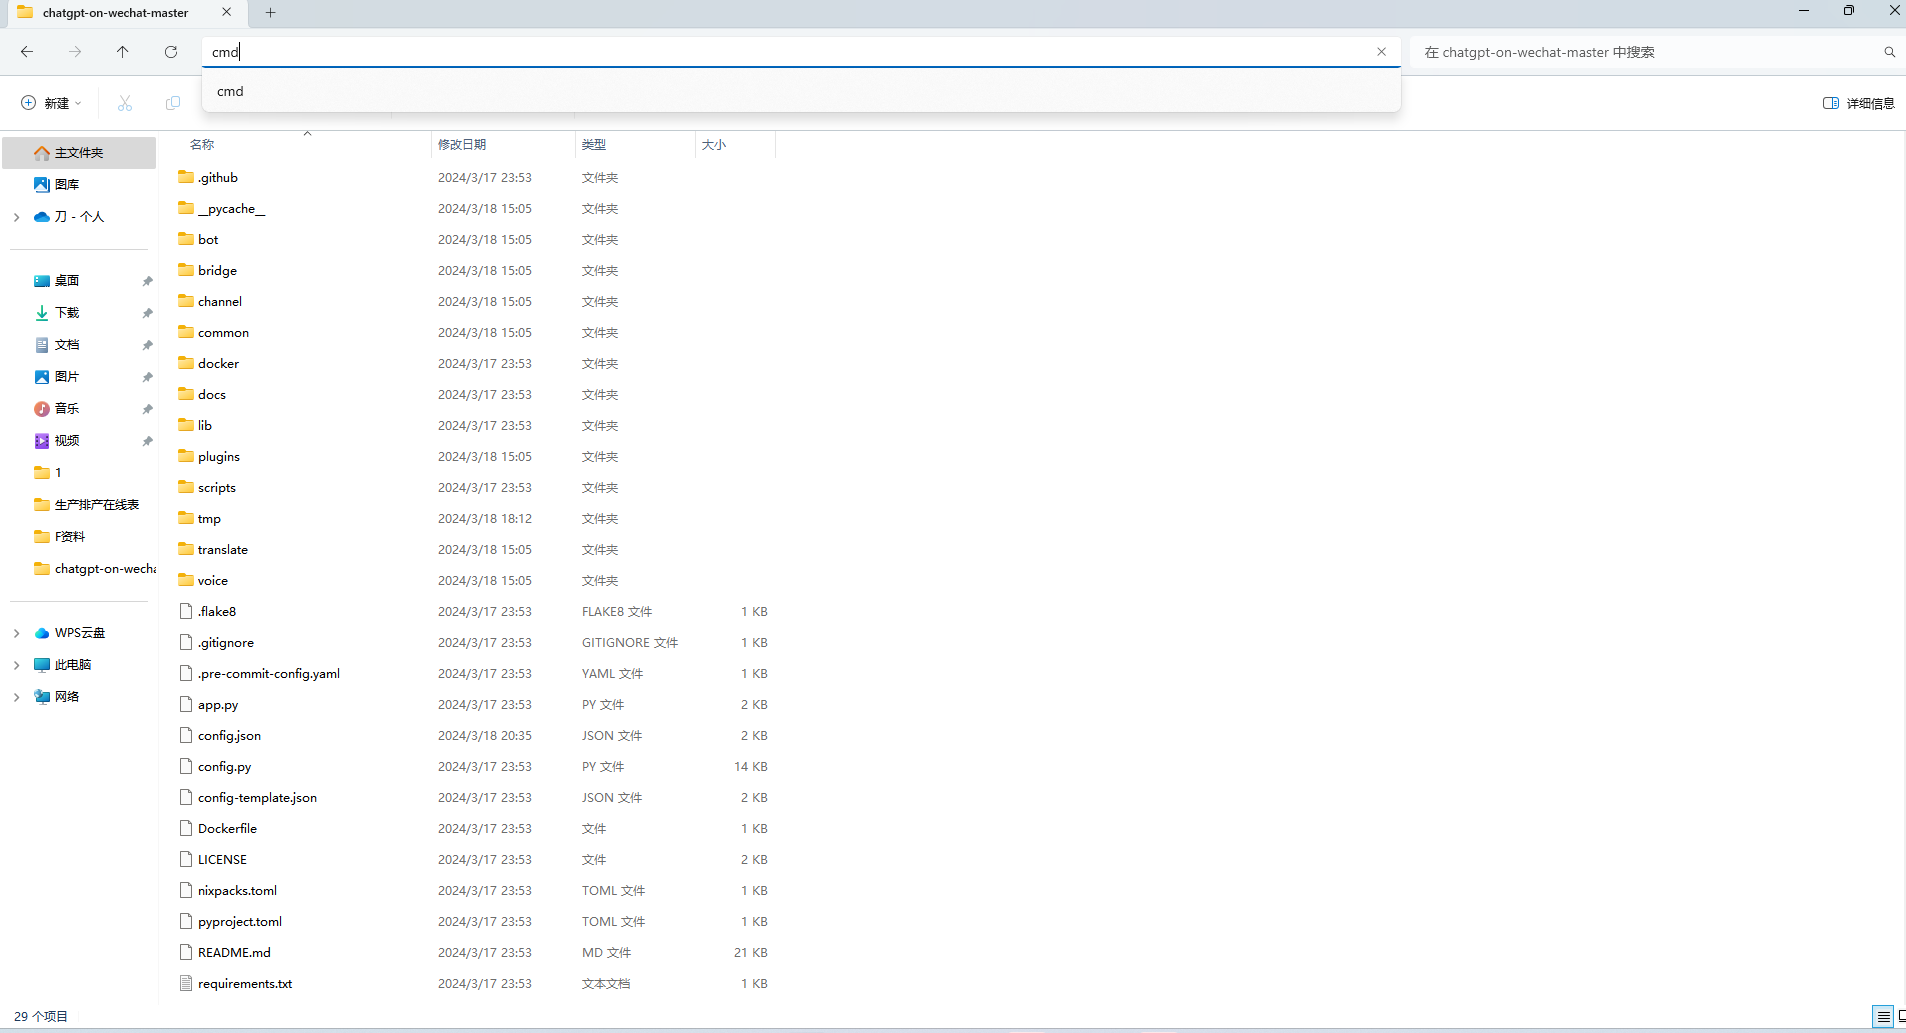Click the Cut scissors icon
Viewport: 1906px width, 1033px height.
[125, 103]
